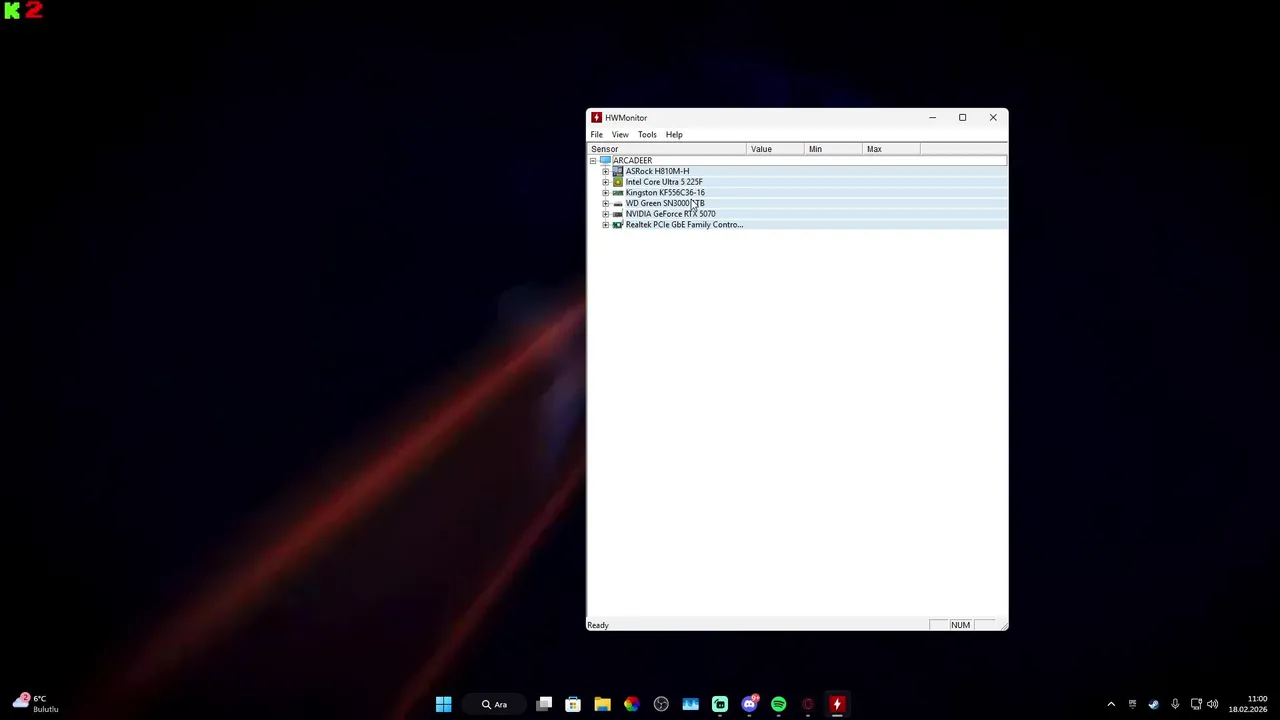Click the Value column header
The height and width of the screenshot is (720, 1280).
[775, 149]
